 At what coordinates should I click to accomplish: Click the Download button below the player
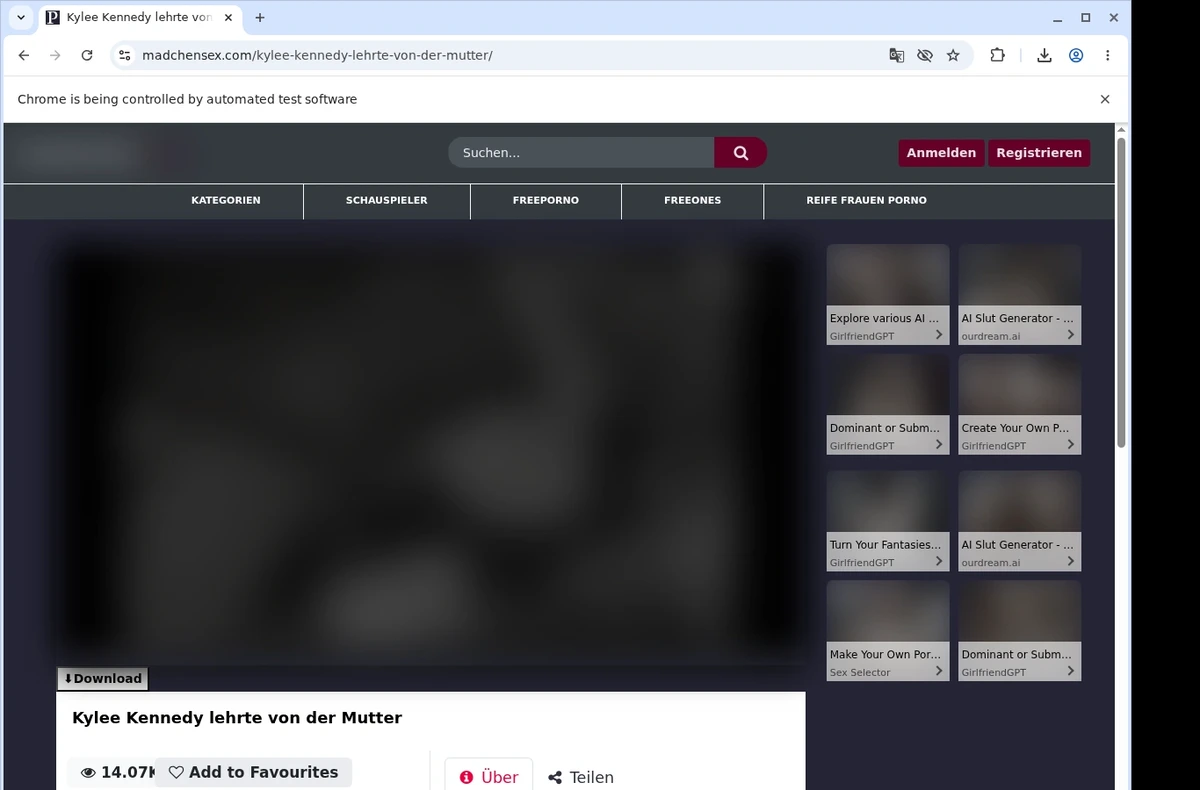click(102, 679)
